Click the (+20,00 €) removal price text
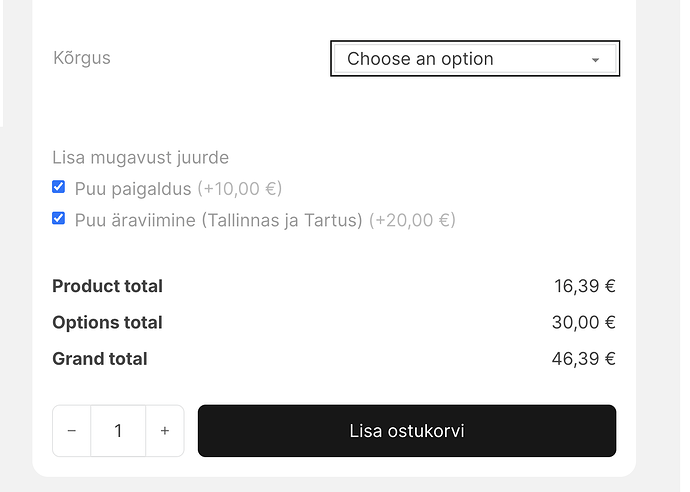This screenshot has height=492, width=690. tap(412, 220)
